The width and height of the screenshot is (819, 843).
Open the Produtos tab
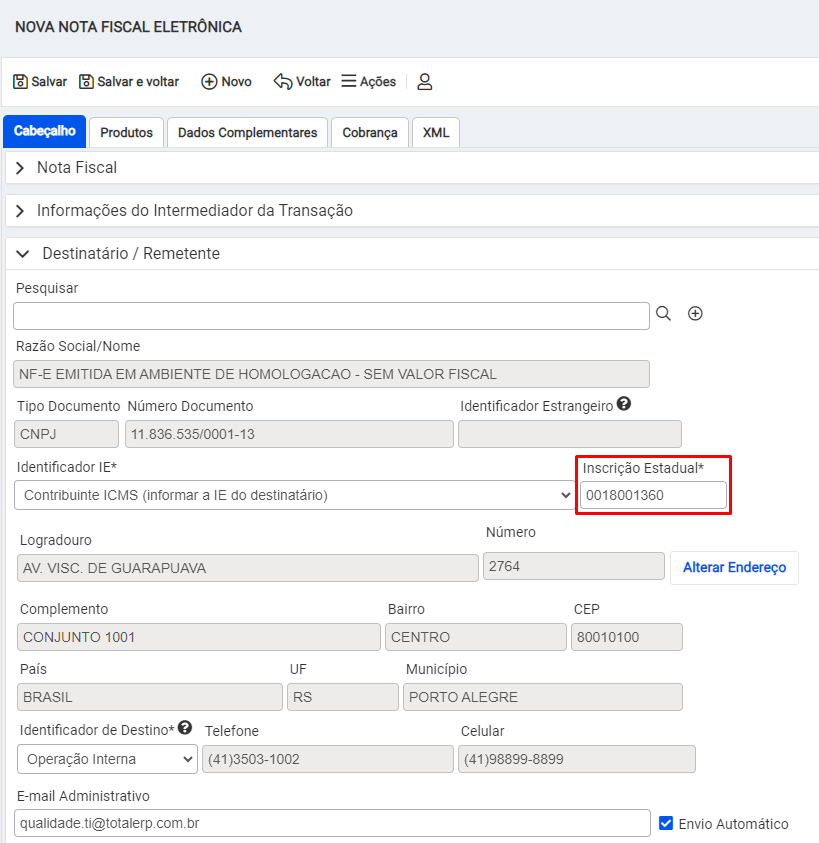click(x=126, y=132)
